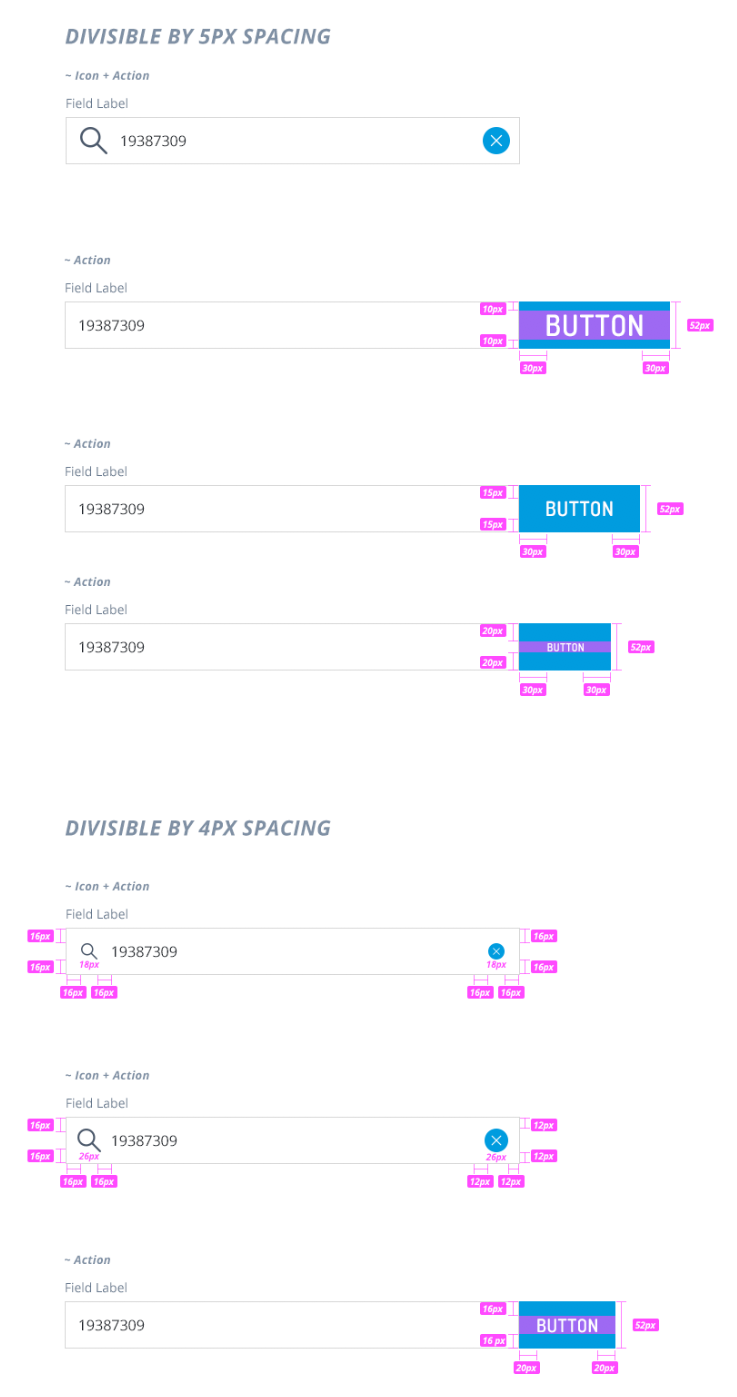The image size is (737, 1397).
Task: Click the Field Label text above the top search field
Action: [x=96, y=103]
